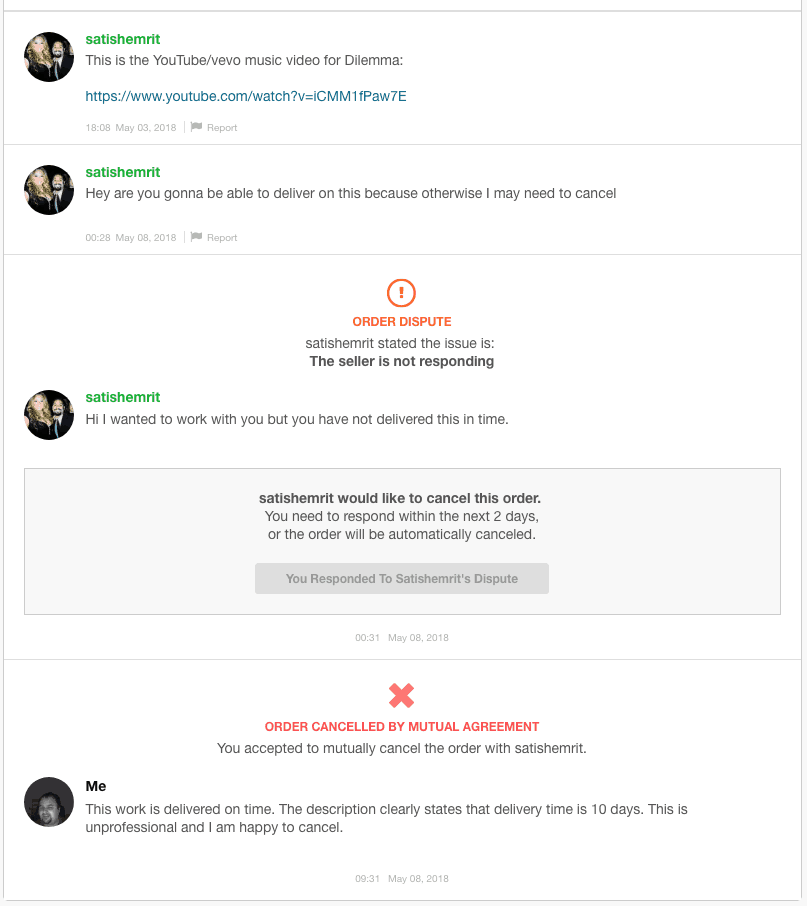Open the Dilemma YouTube video link

pos(246,96)
